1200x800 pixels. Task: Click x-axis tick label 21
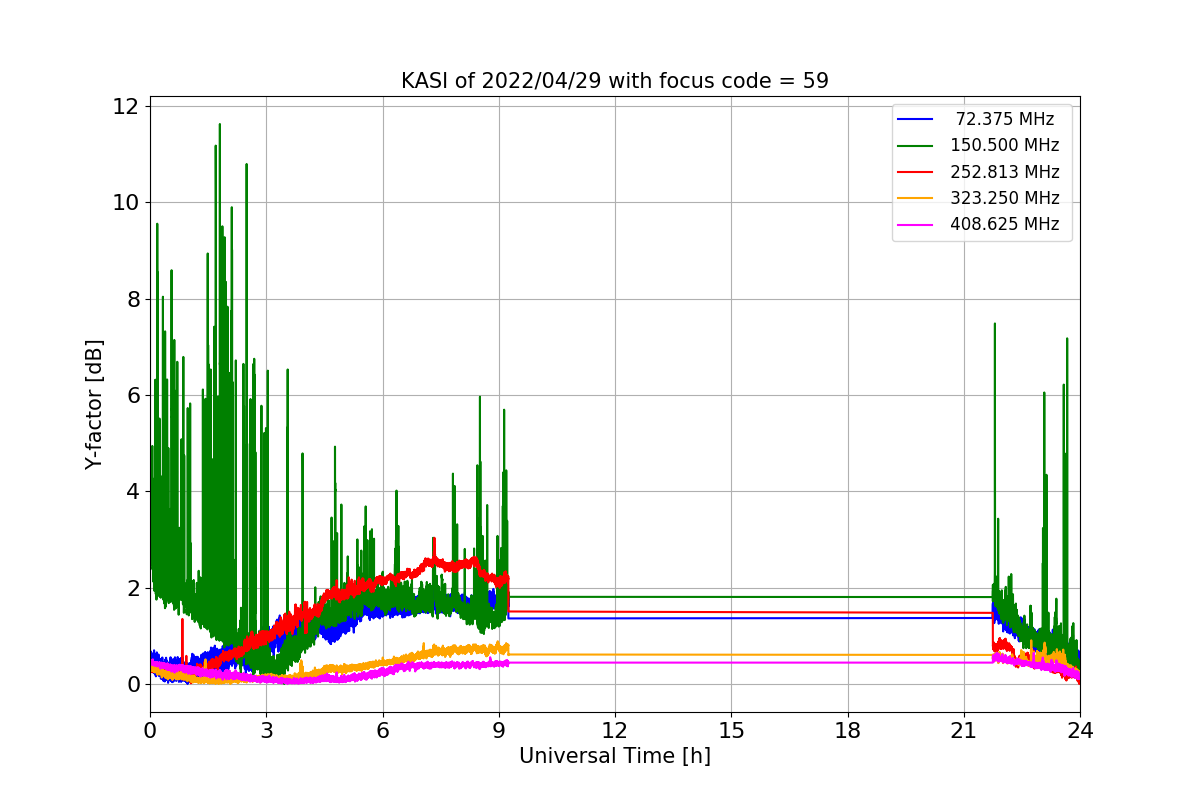coord(964,730)
